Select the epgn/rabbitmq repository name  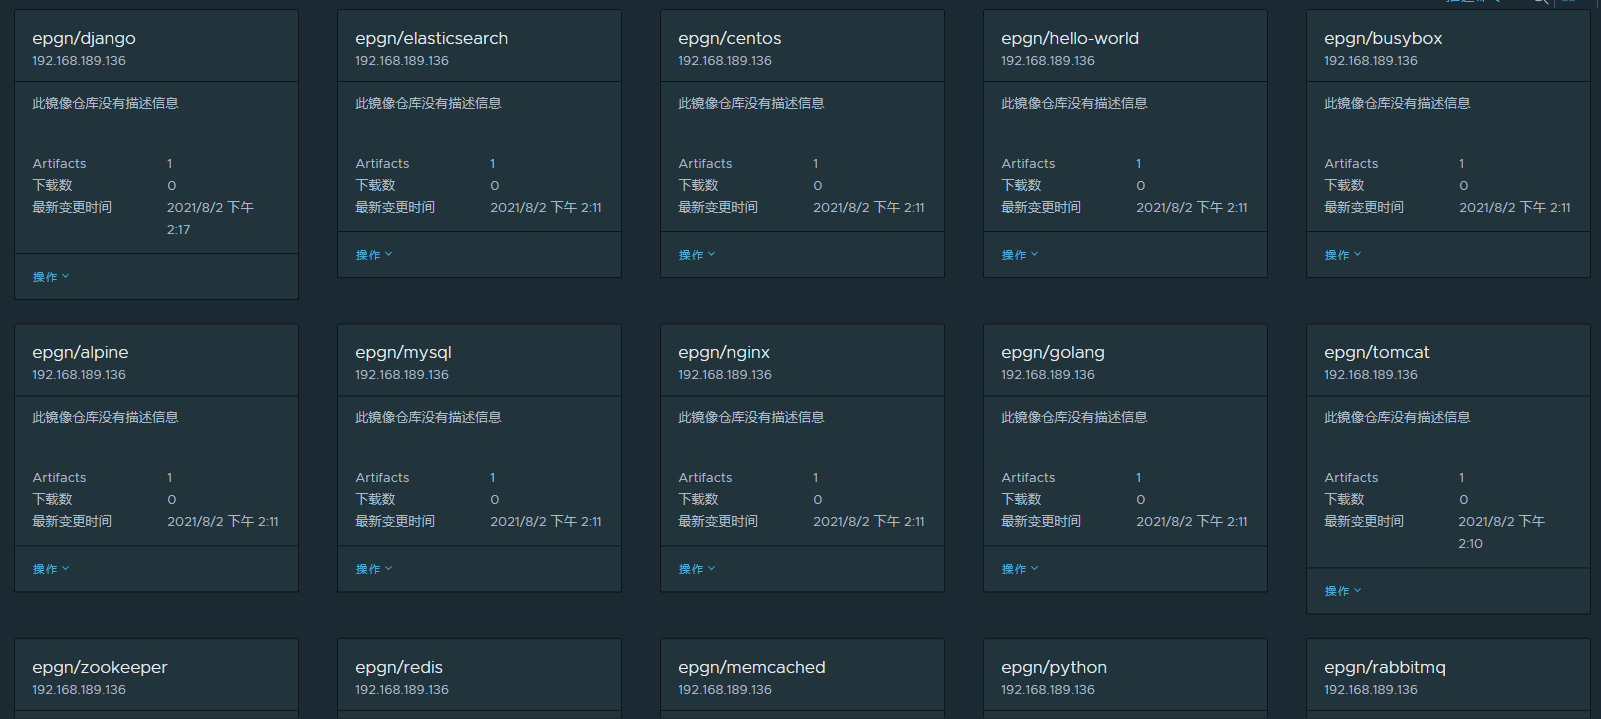[x=1385, y=667]
